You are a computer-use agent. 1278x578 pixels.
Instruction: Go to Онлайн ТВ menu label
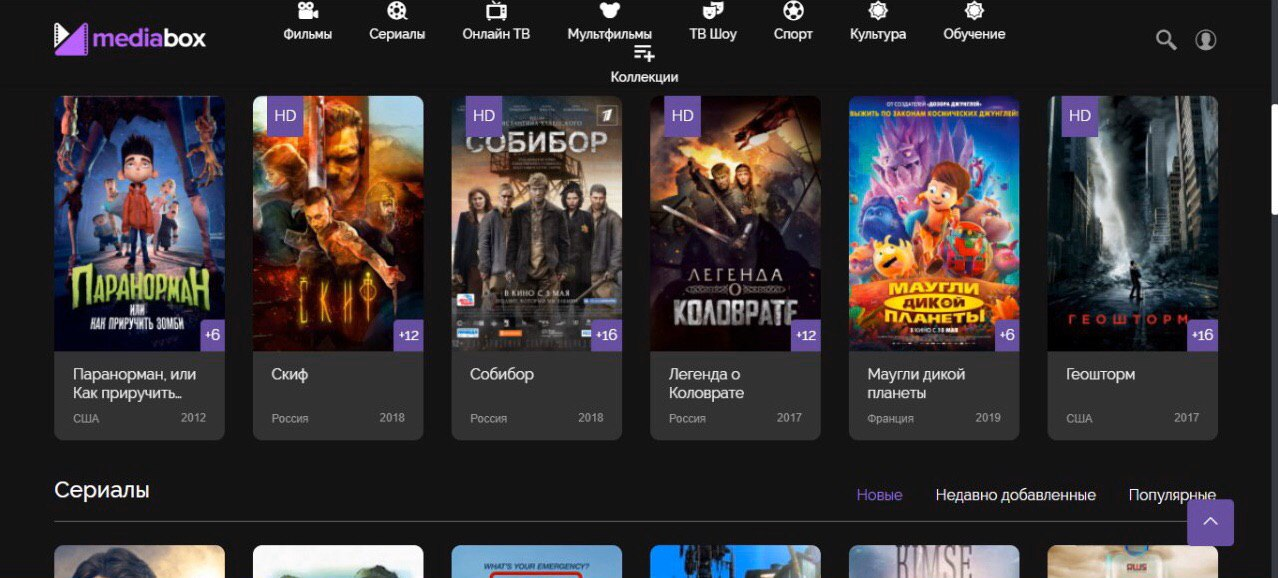(496, 34)
